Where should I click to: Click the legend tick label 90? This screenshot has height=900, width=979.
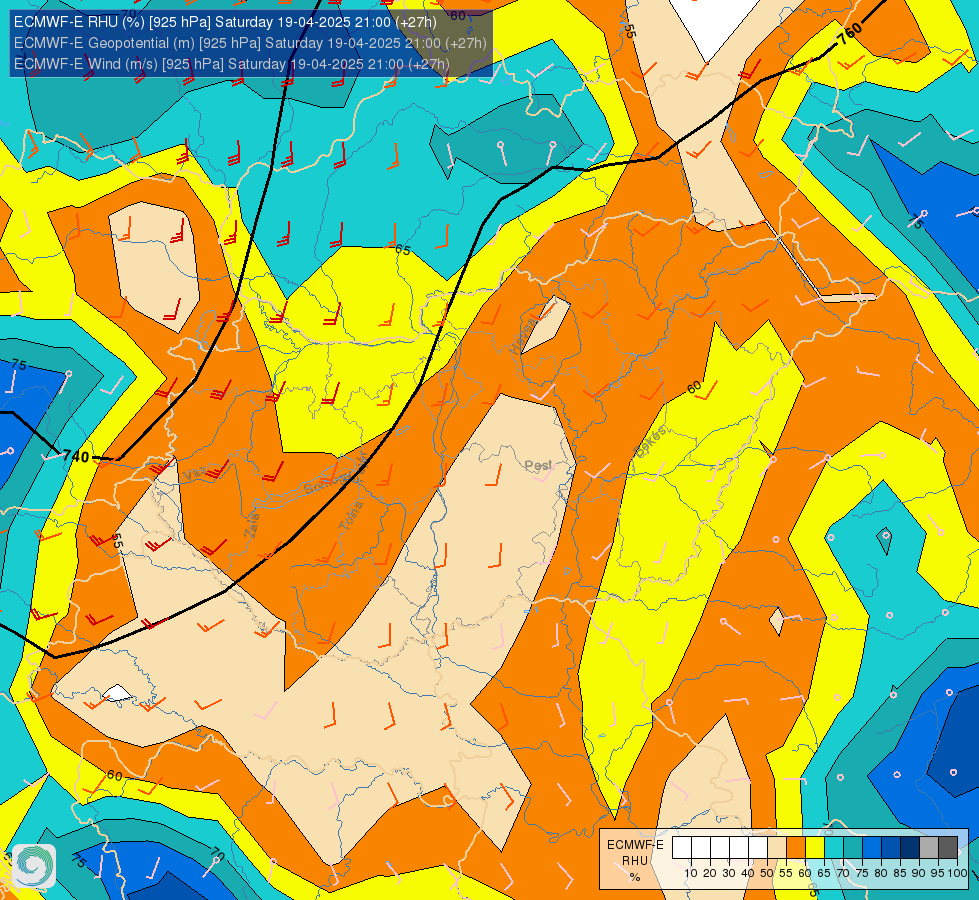(x=918, y=873)
